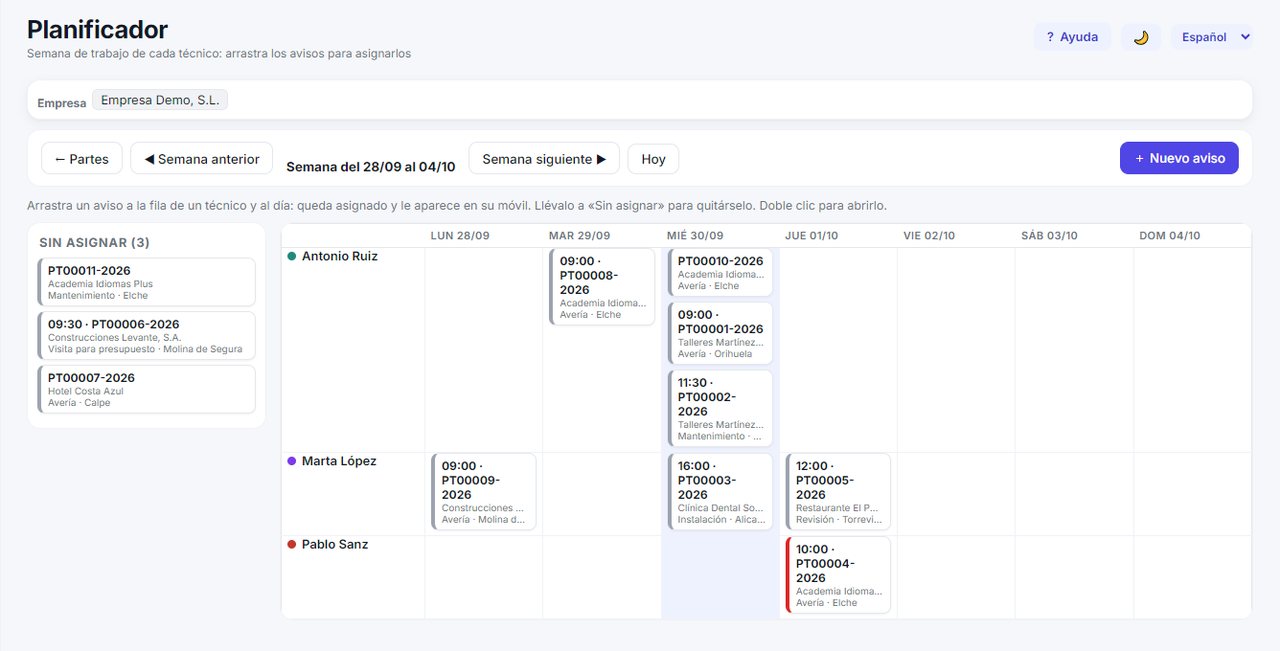The image size is (1280, 651).
Task: Click the Semana del 28/09 al 04/10 label
Action: 371,167
